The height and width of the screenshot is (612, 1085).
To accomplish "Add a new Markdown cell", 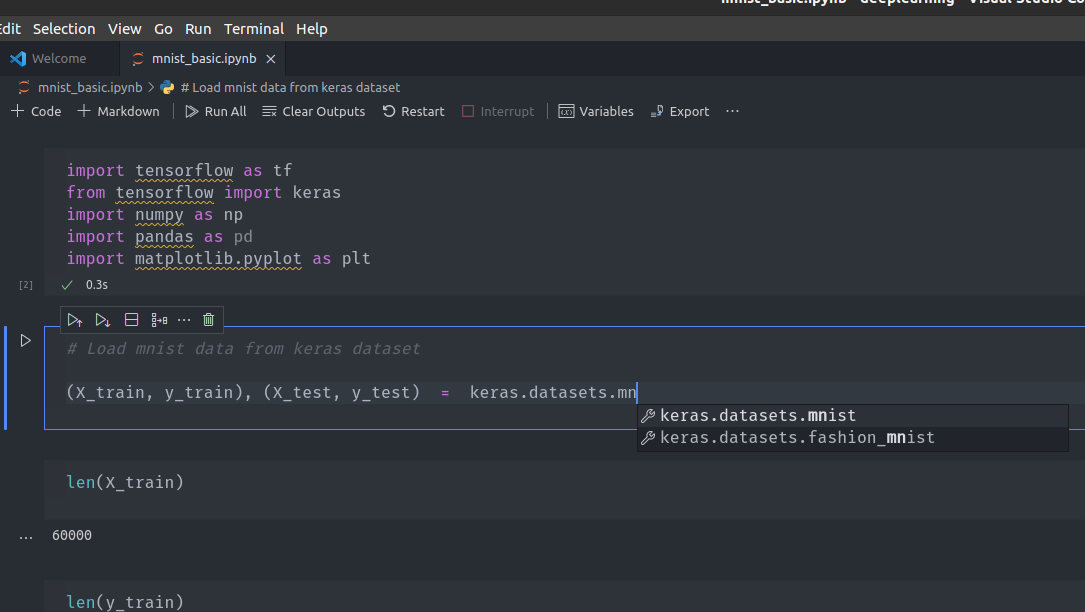I will [x=118, y=111].
